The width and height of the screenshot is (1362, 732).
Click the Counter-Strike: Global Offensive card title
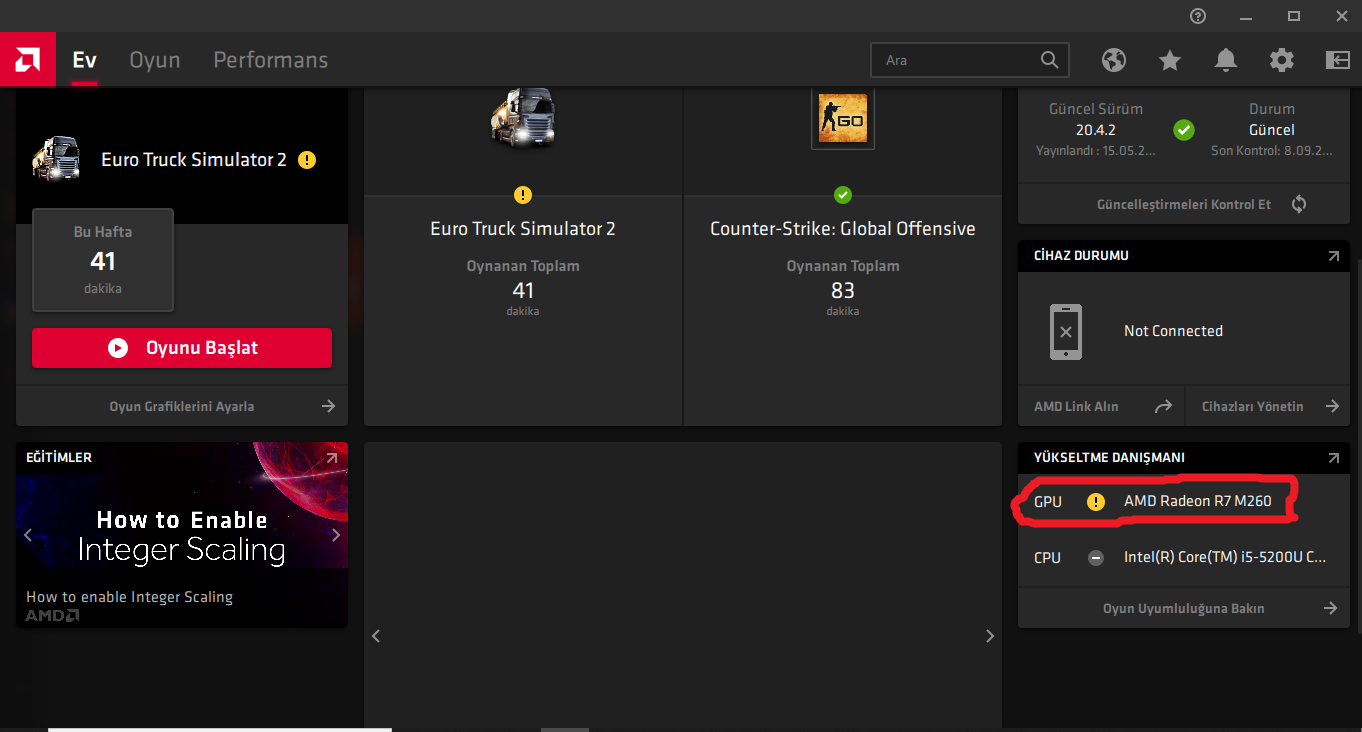[x=843, y=229]
